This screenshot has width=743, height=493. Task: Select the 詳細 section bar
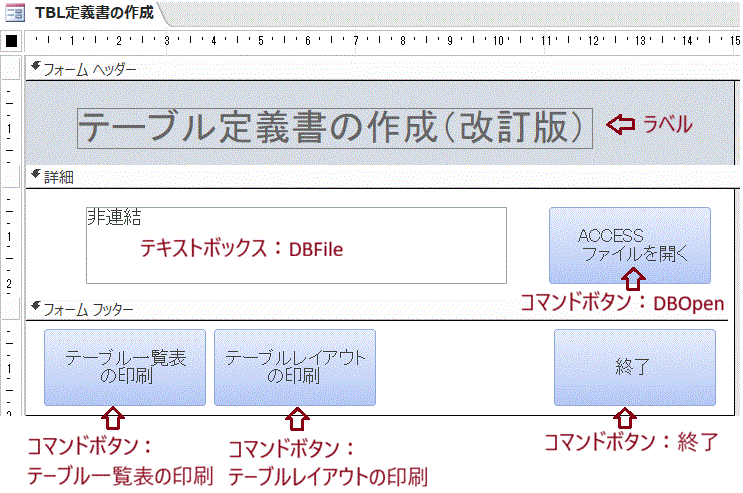tap(380, 177)
